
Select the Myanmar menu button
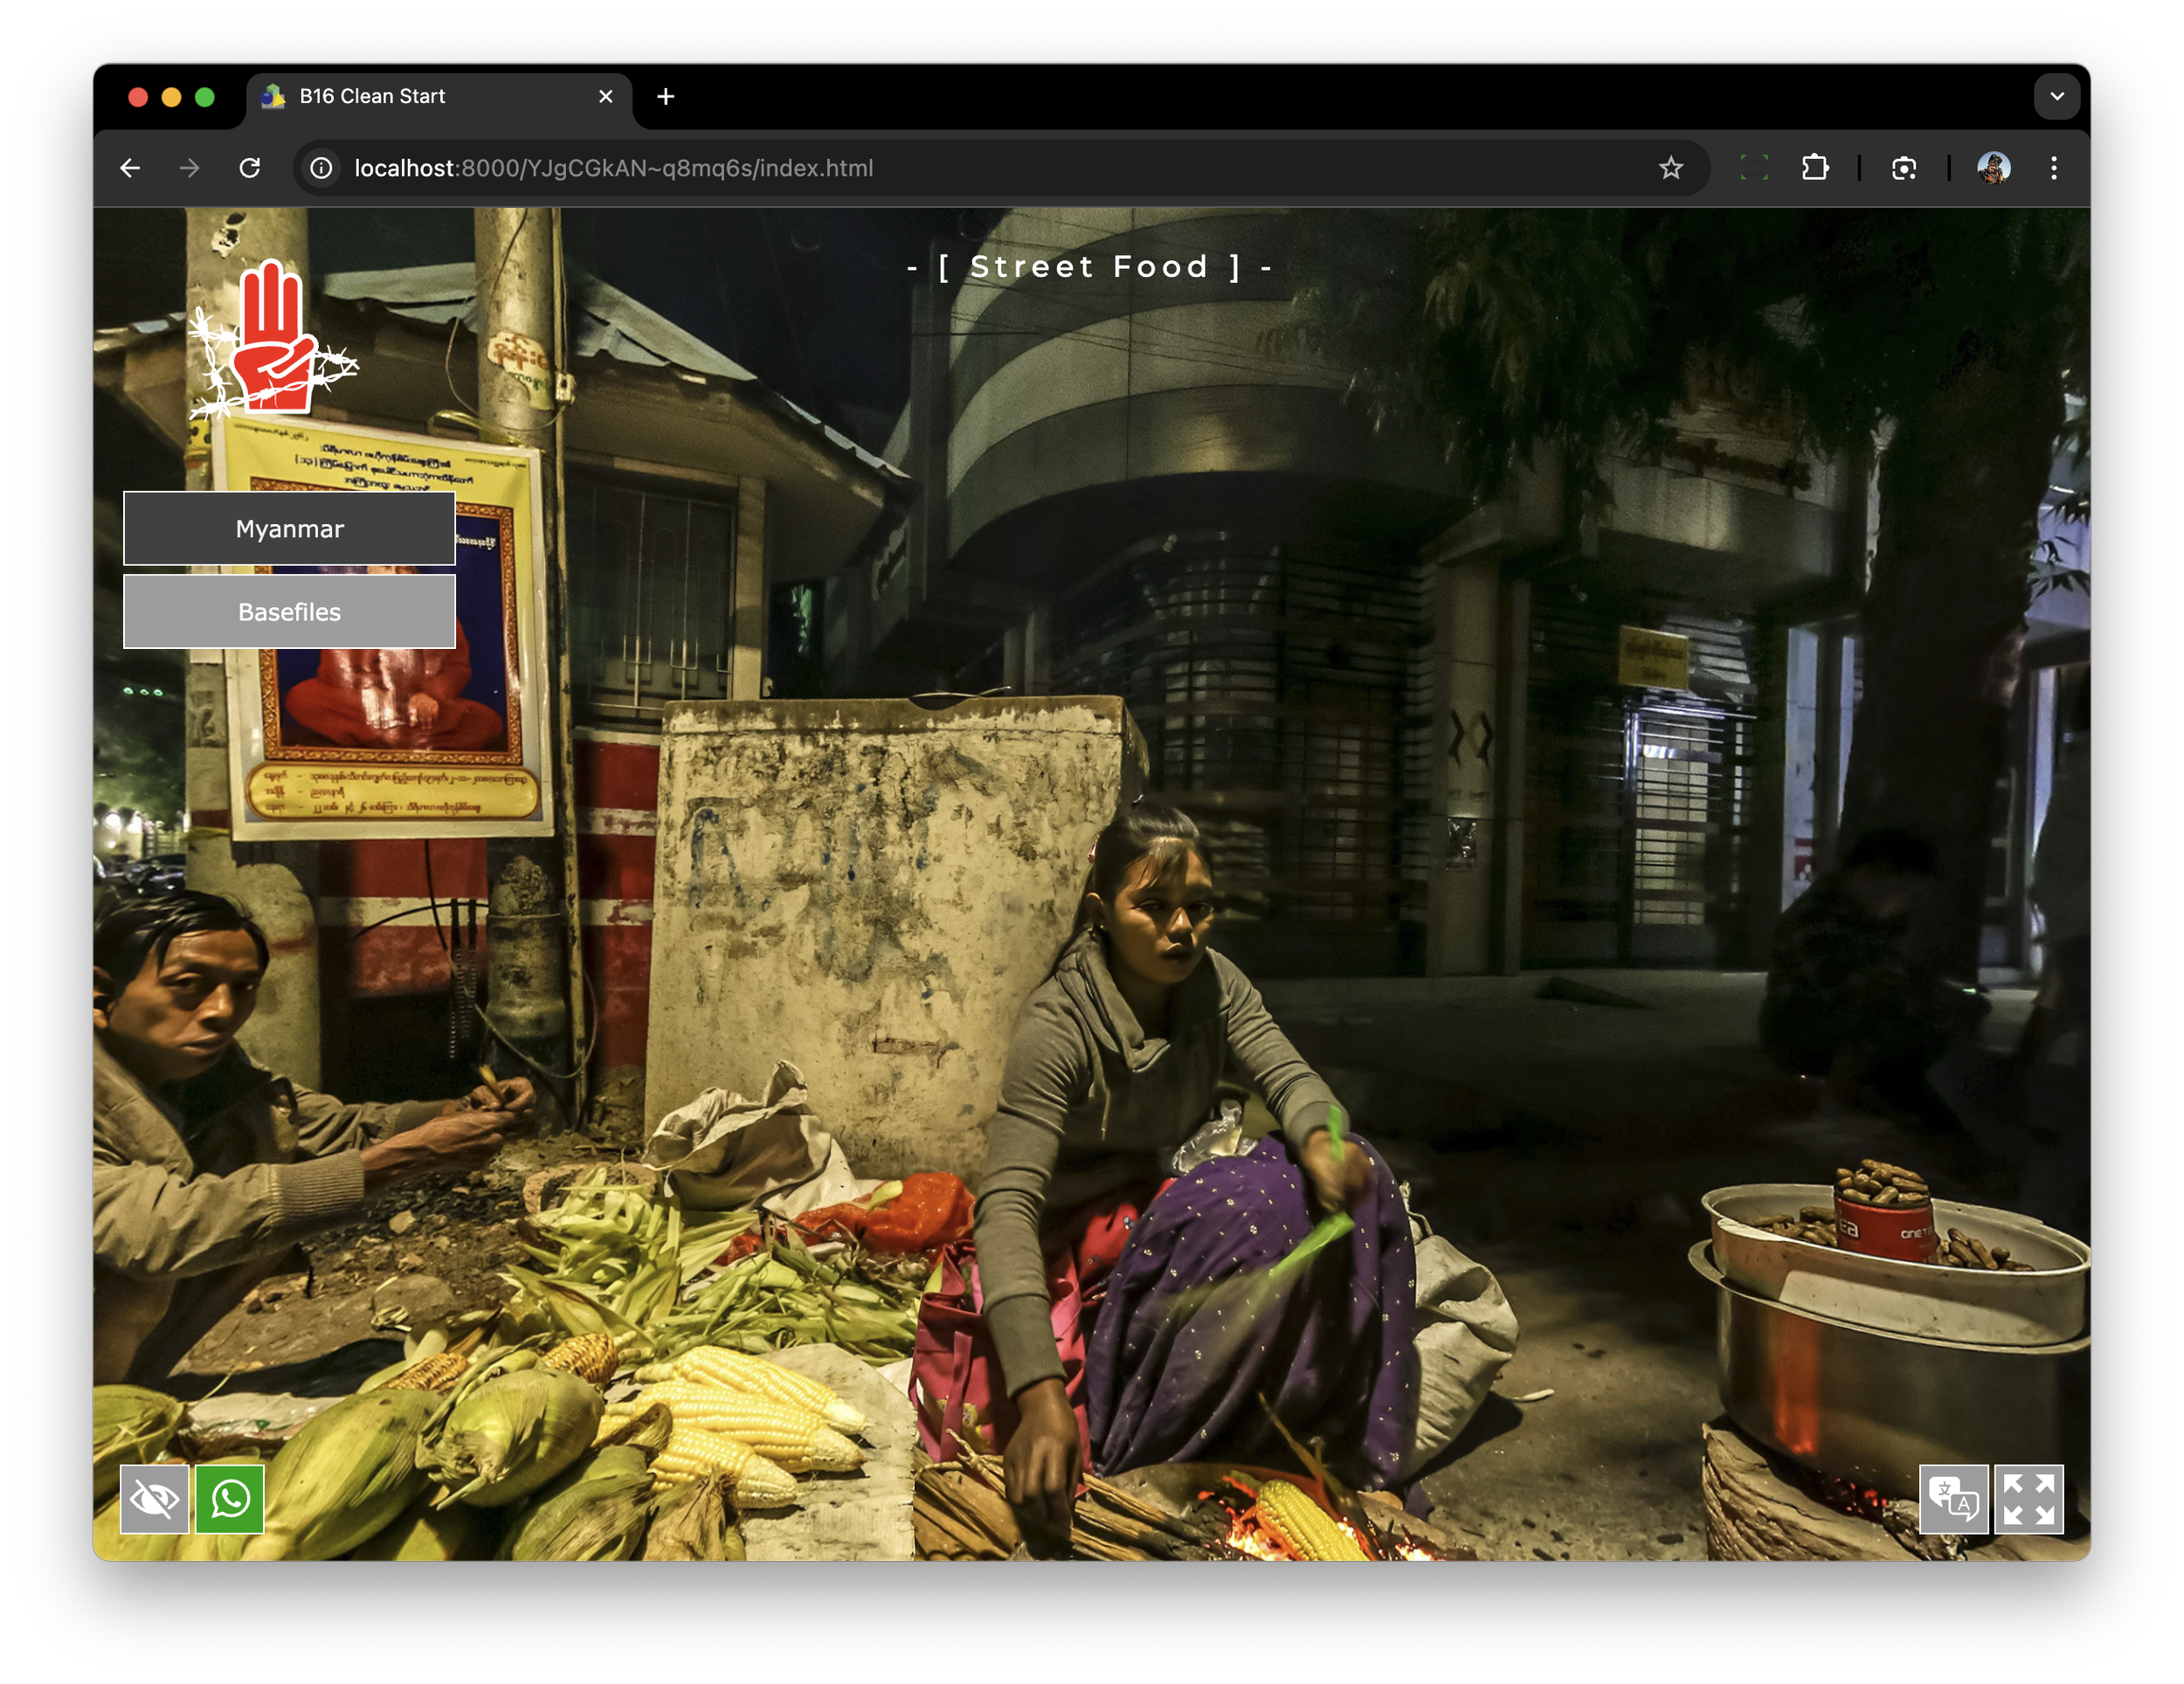[x=289, y=528]
